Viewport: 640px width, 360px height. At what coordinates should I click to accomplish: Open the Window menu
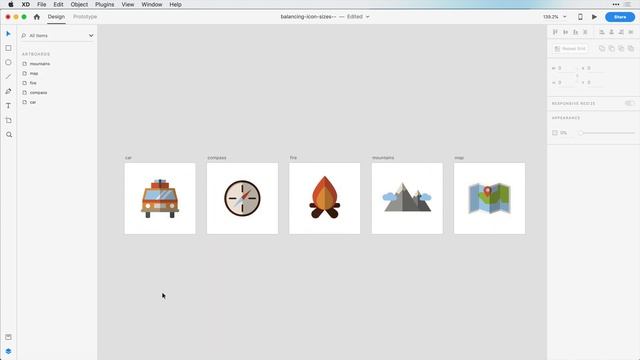point(152,4)
